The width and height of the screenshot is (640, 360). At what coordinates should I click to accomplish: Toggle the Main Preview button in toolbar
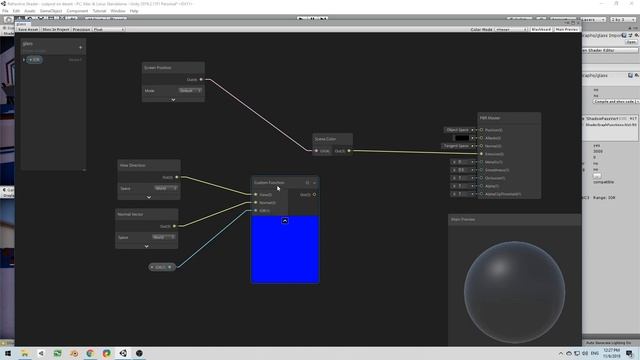click(x=567, y=29)
